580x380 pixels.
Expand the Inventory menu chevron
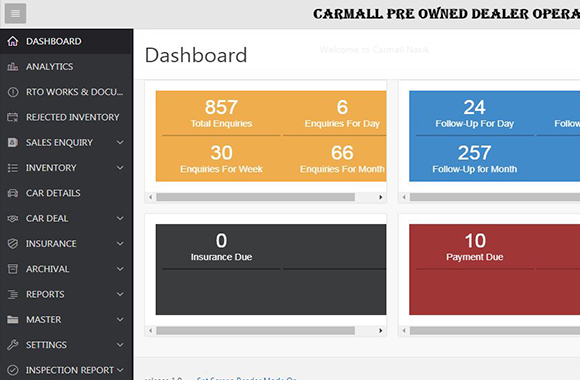pos(120,168)
